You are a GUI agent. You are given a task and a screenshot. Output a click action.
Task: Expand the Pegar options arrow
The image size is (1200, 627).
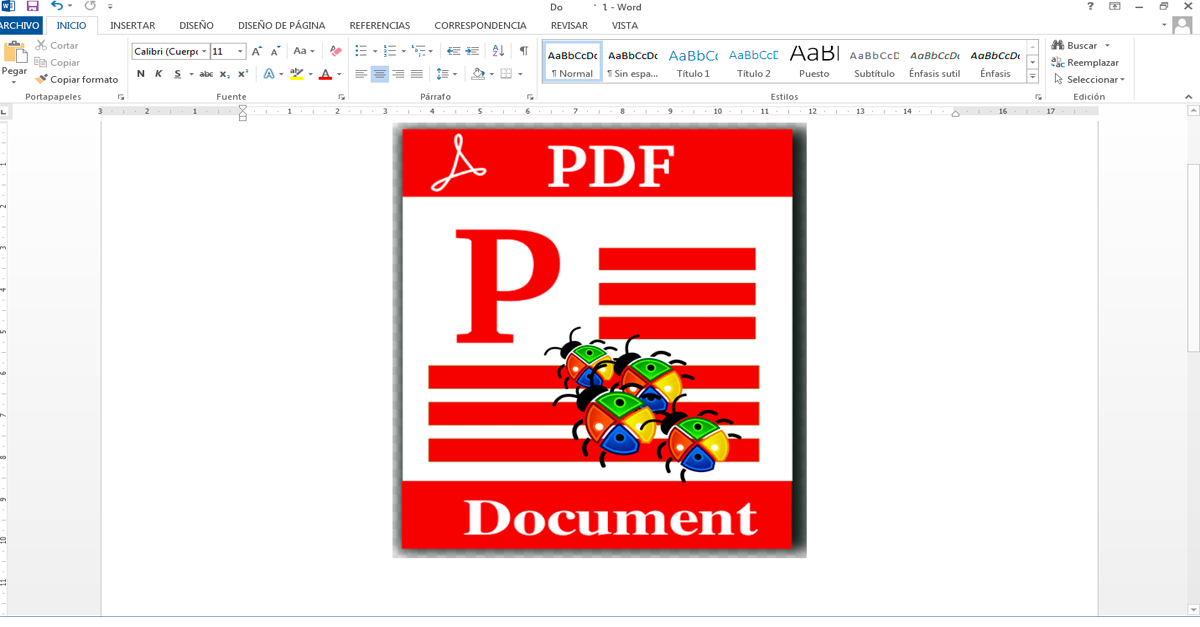[14, 82]
